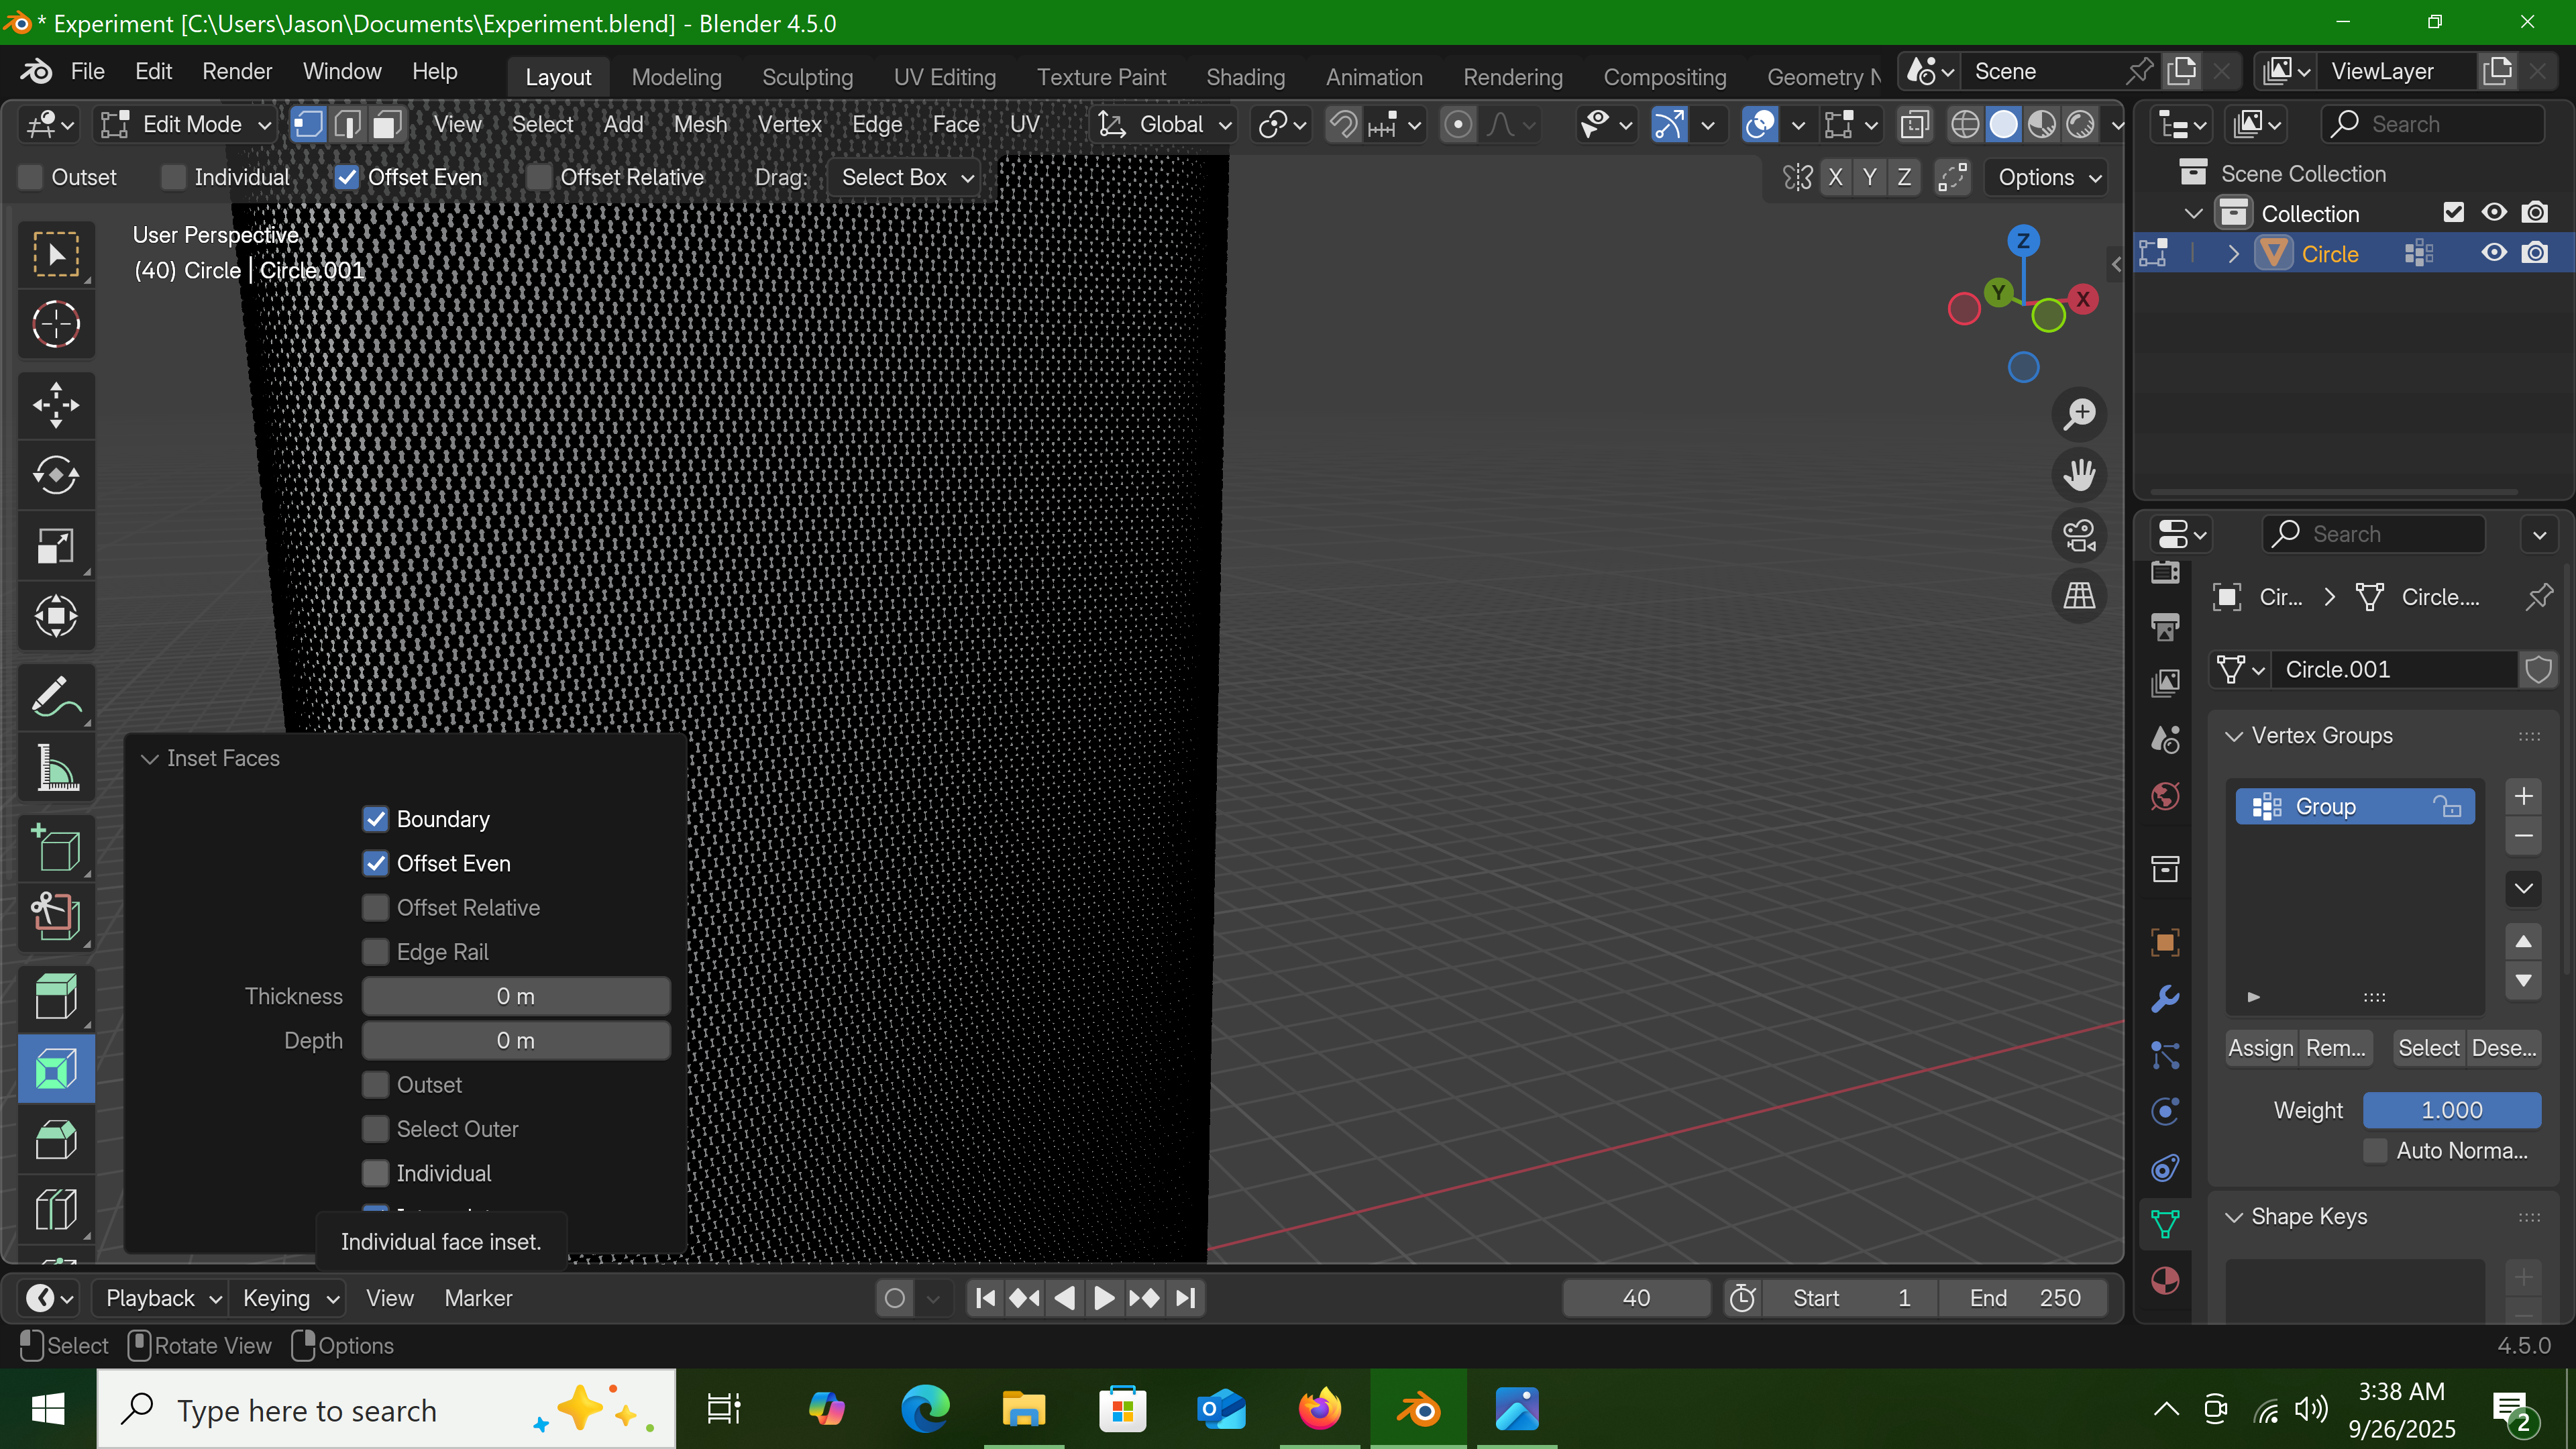Switch to Sculpting workspace tab
Image resolution: width=2576 pixels, height=1449 pixels.
[807, 77]
